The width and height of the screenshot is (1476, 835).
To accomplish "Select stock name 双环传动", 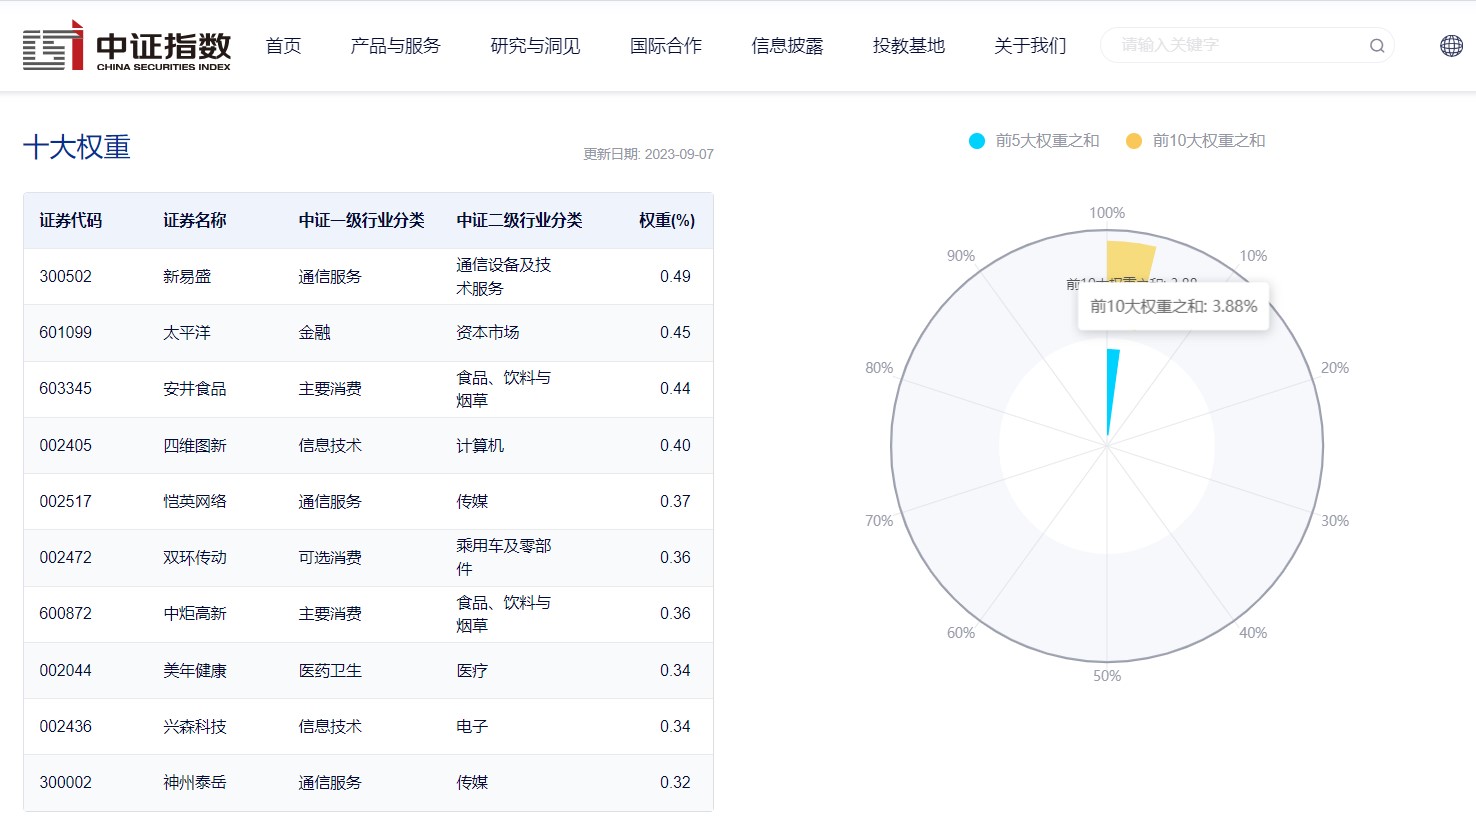I will click(195, 557).
